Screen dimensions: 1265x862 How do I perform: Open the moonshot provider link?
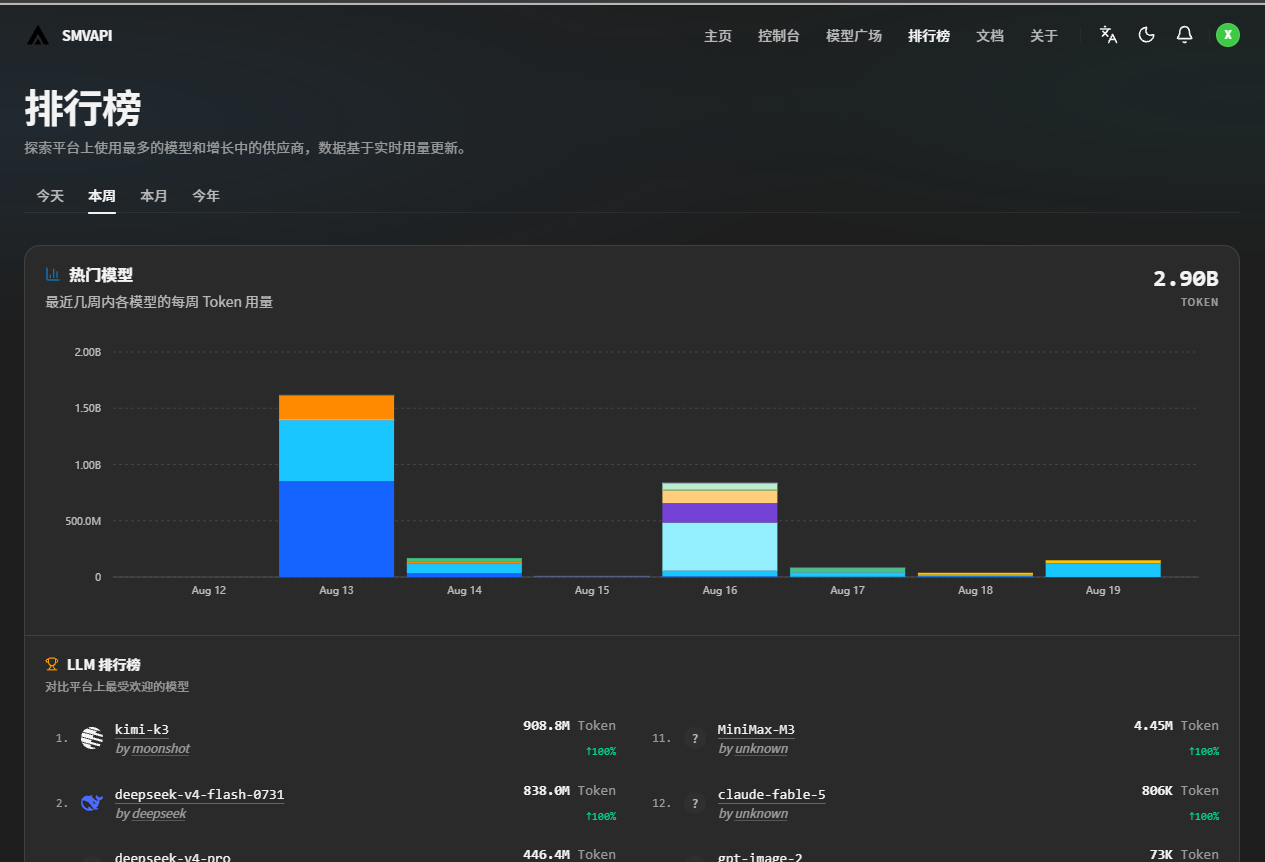coord(160,748)
